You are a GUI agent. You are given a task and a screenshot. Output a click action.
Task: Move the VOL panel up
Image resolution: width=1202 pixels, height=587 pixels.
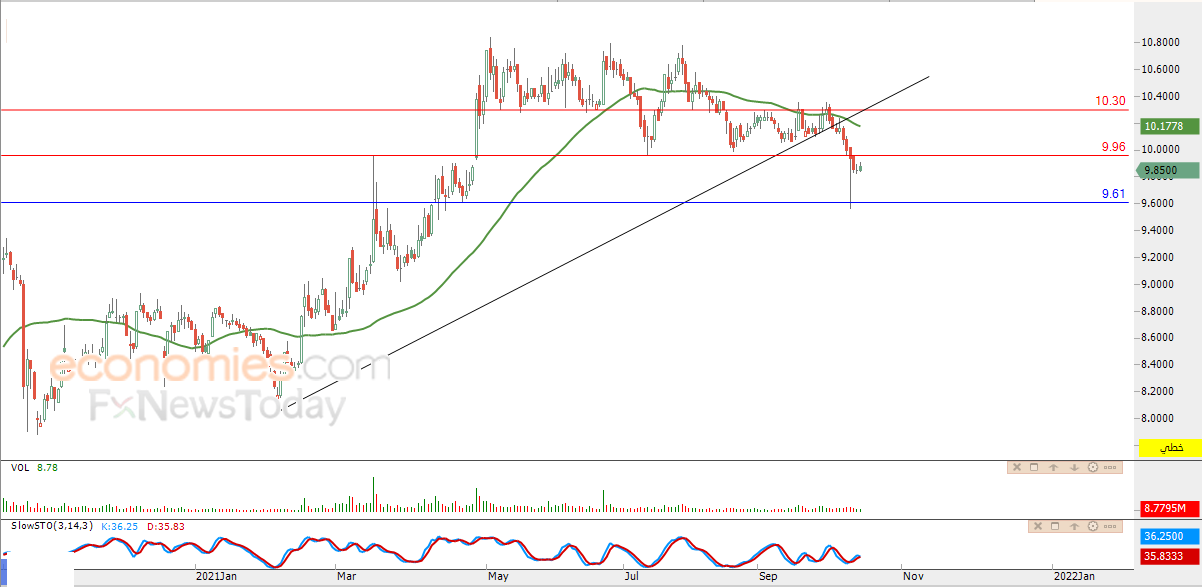(1053, 467)
